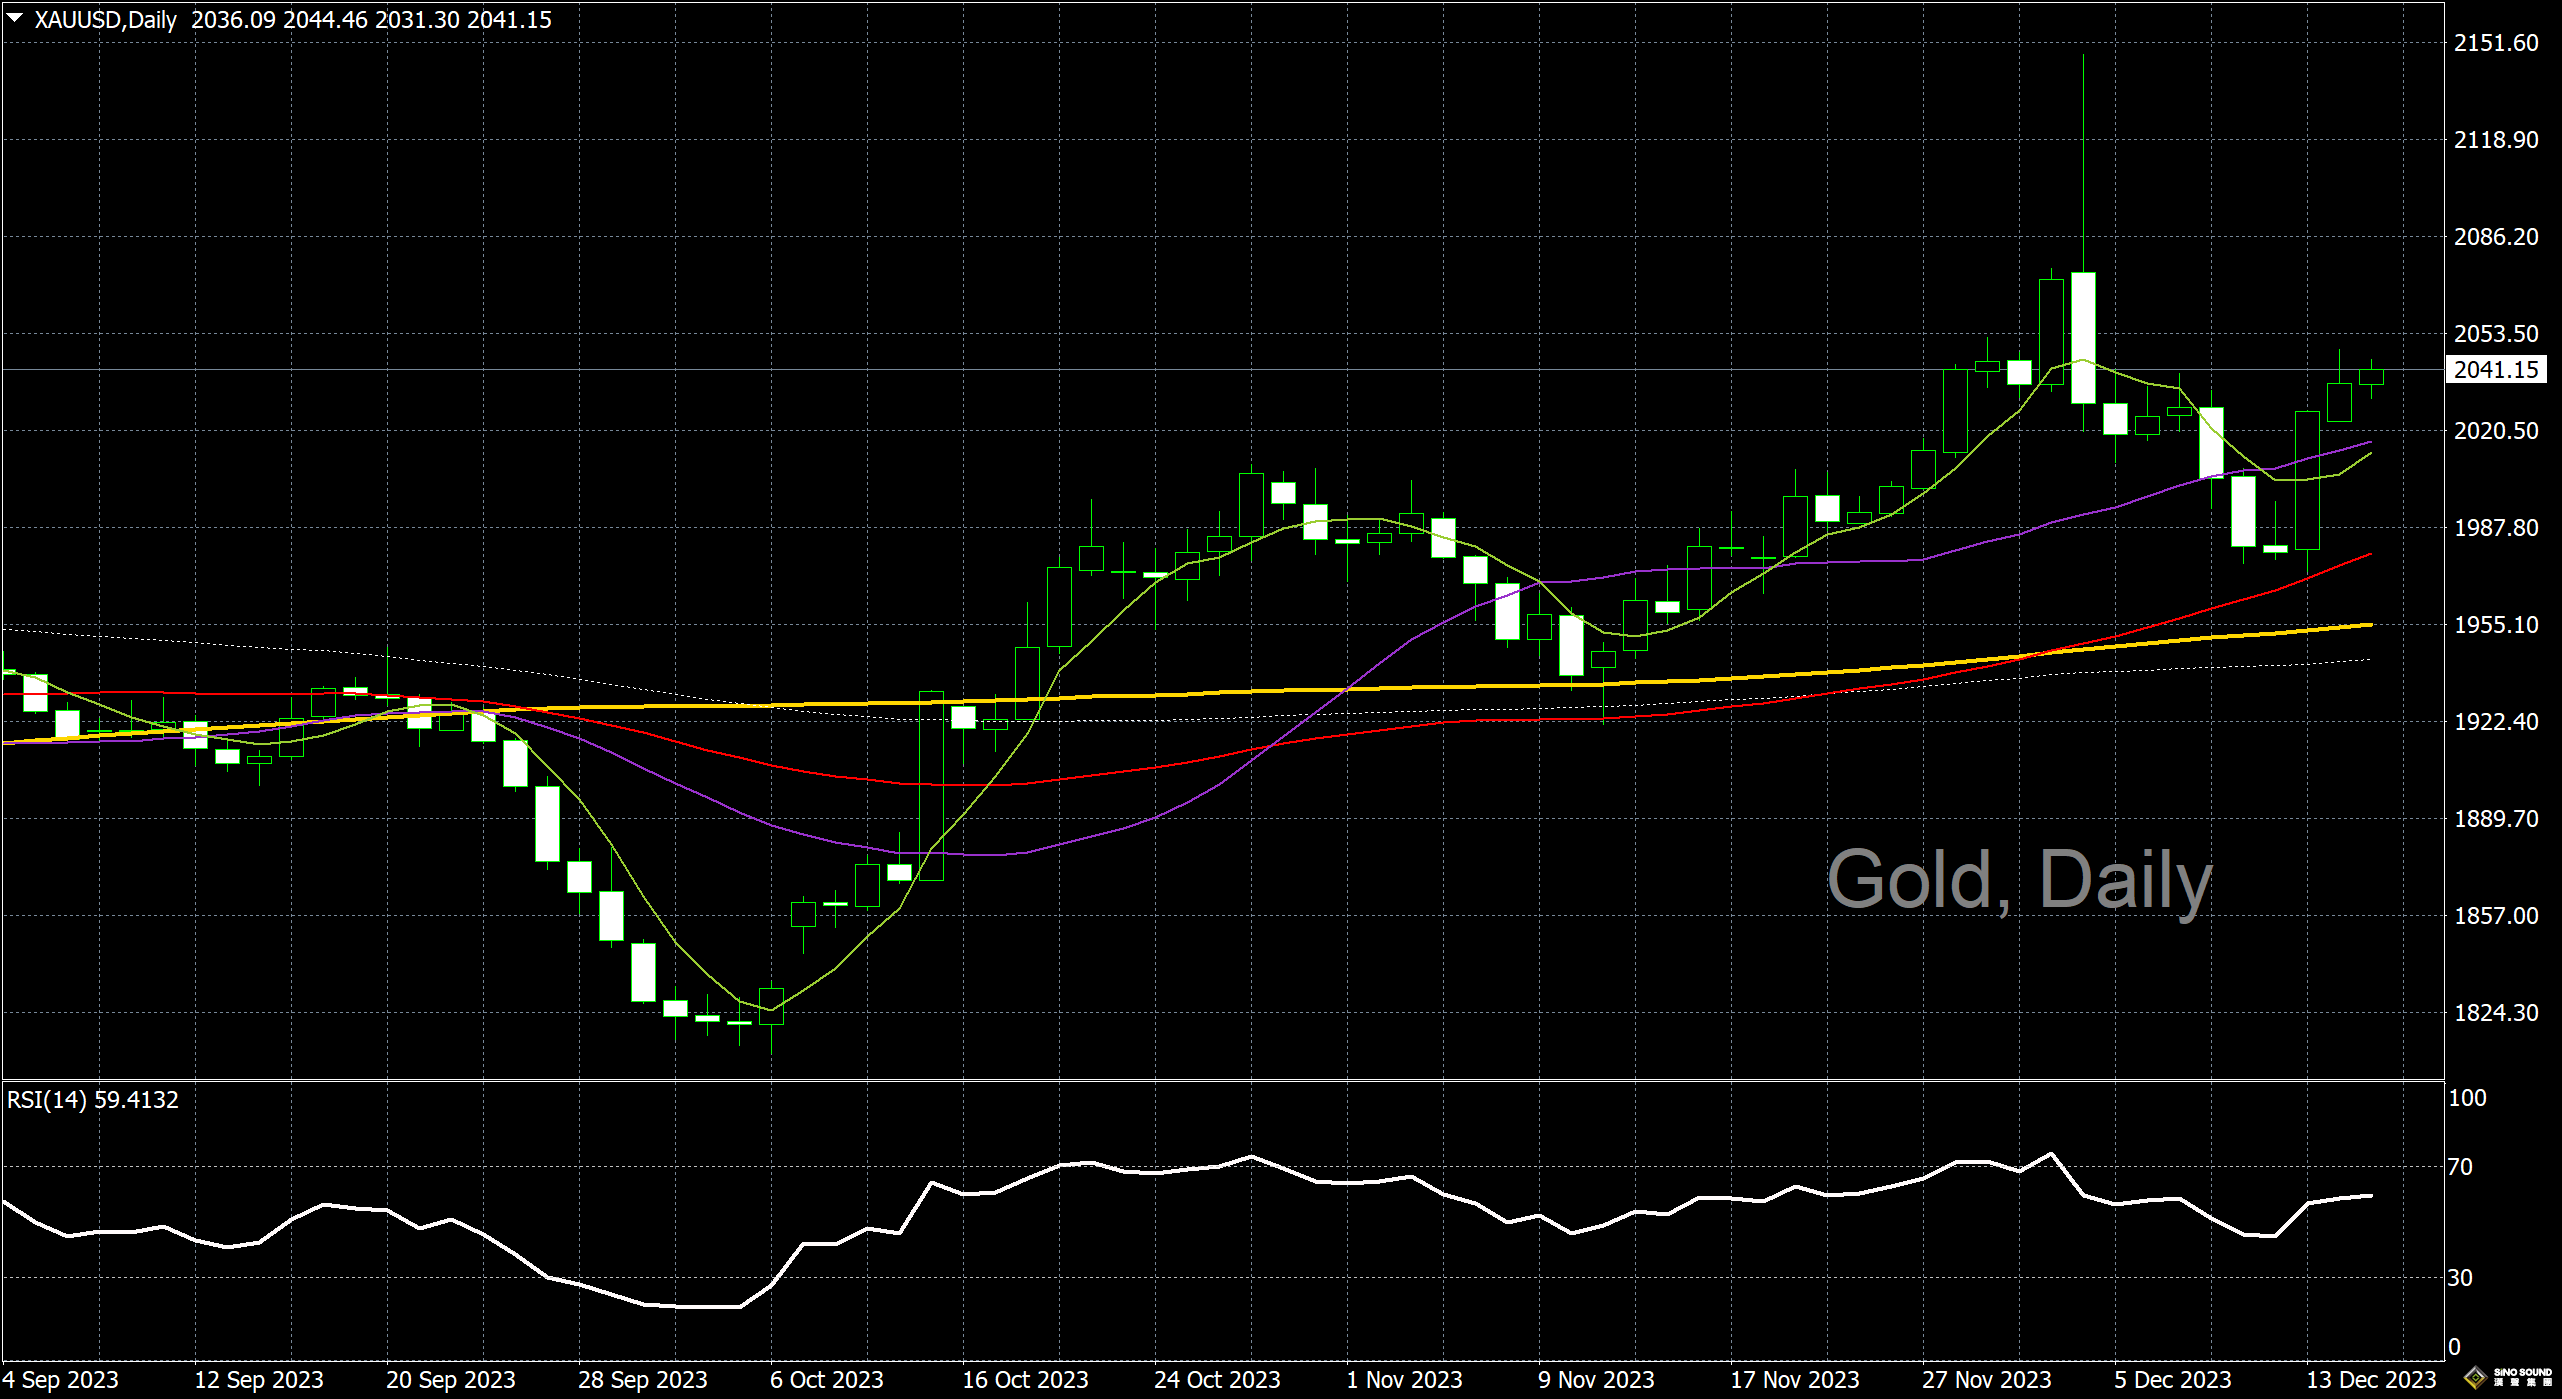Click the RSI(14) 59.4132 indicator label
The image size is (2562, 1399).
coord(92,1100)
